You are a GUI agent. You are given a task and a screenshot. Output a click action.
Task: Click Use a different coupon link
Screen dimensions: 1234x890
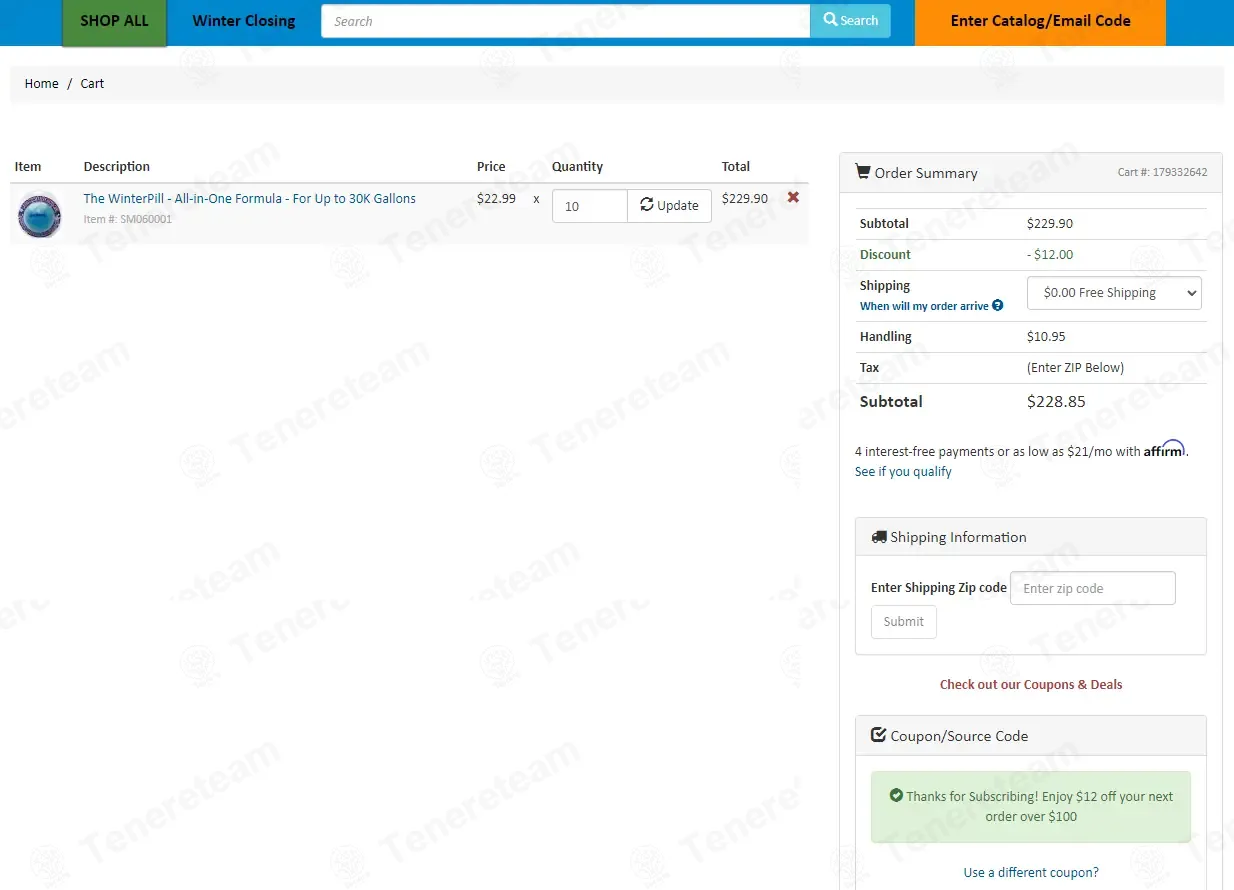1031,872
